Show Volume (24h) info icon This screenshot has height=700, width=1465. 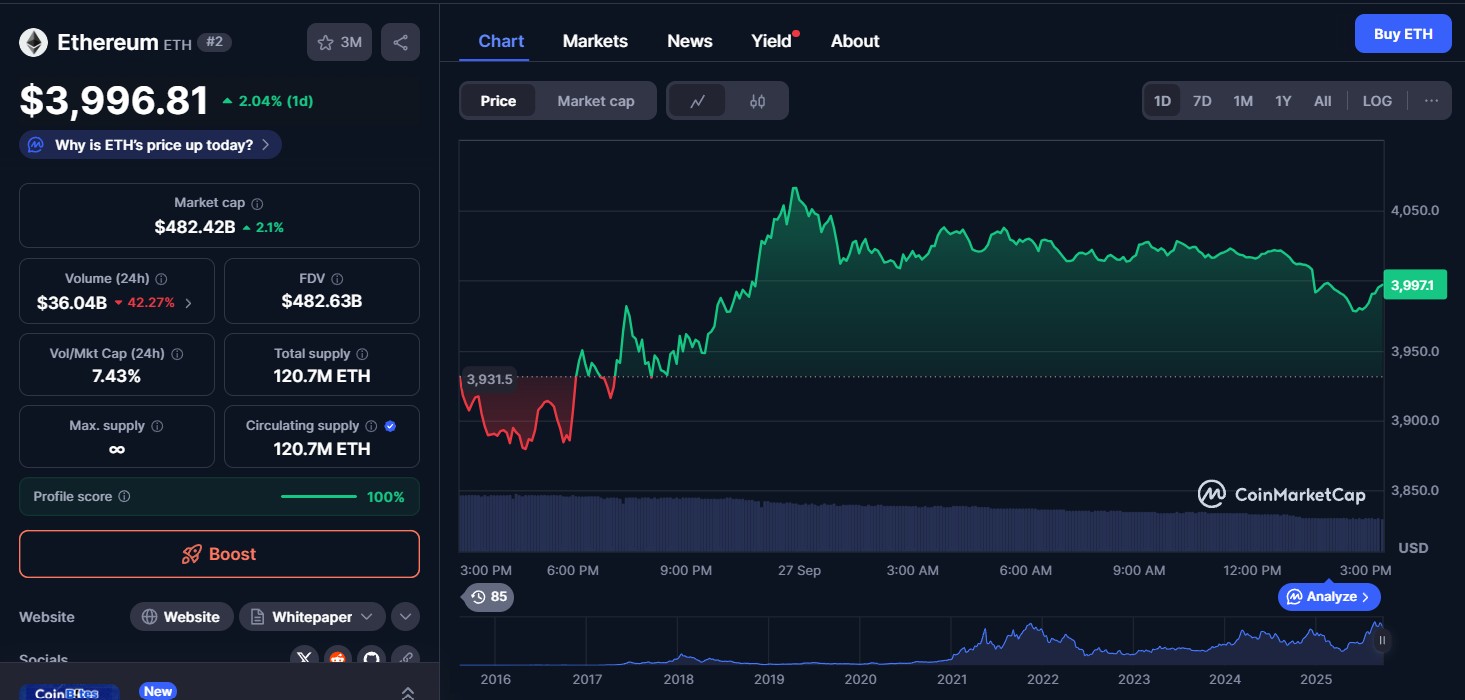click(161, 279)
